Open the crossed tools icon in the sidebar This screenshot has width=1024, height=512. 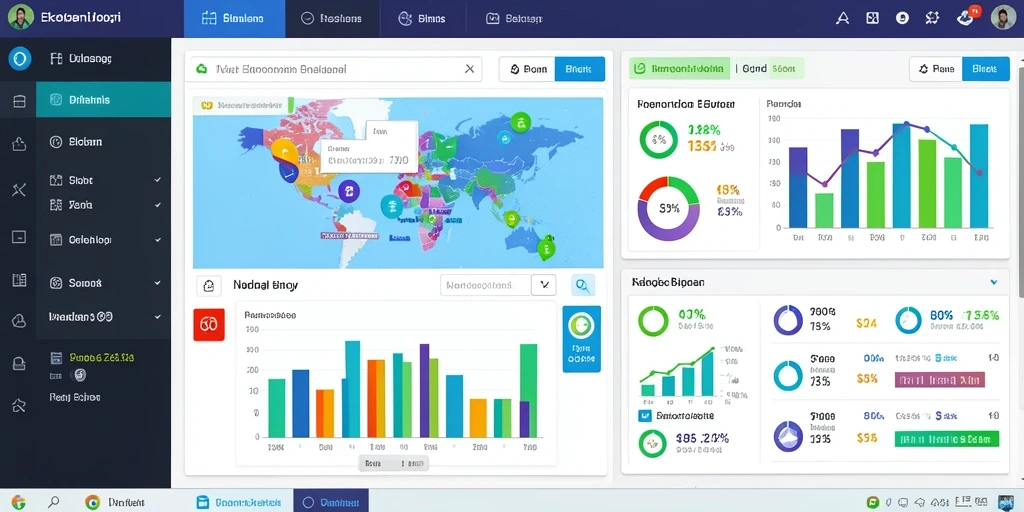(x=19, y=190)
